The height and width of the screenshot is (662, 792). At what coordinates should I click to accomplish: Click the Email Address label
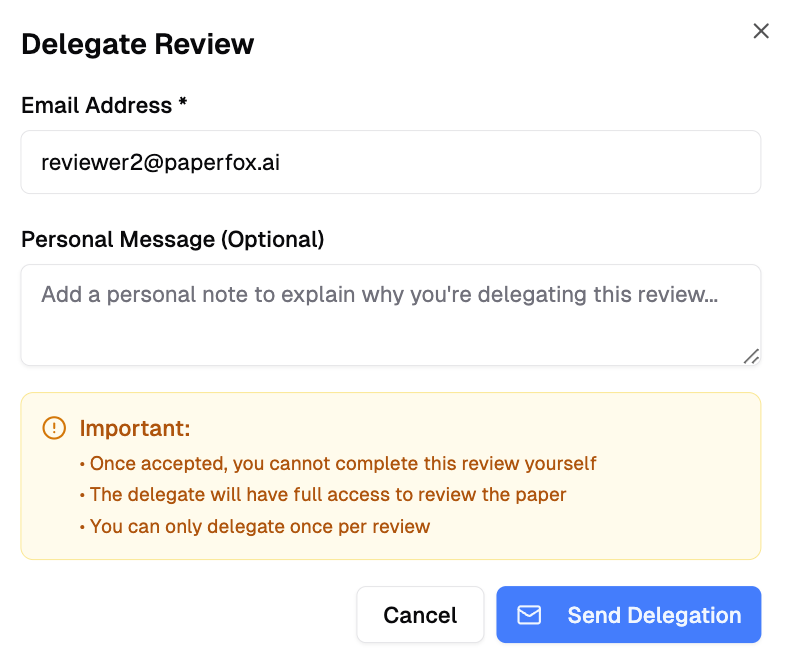tap(97, 106)
